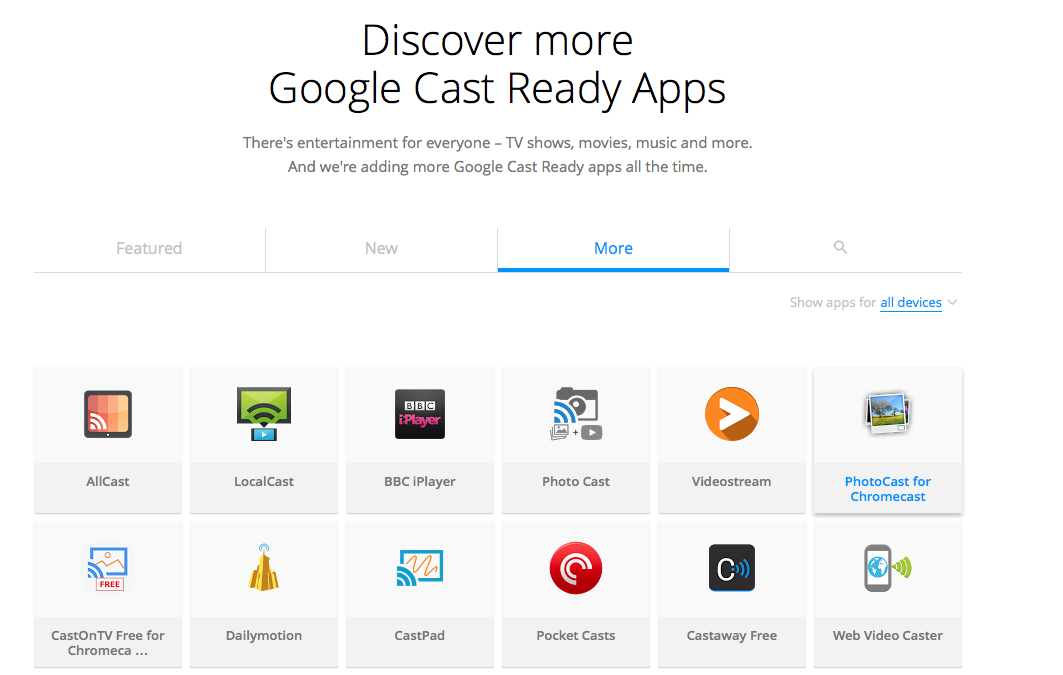Select the Show apps for label
Image resolution: width=1063 pixels, height=675 pixels.
[x=831, y=302]
